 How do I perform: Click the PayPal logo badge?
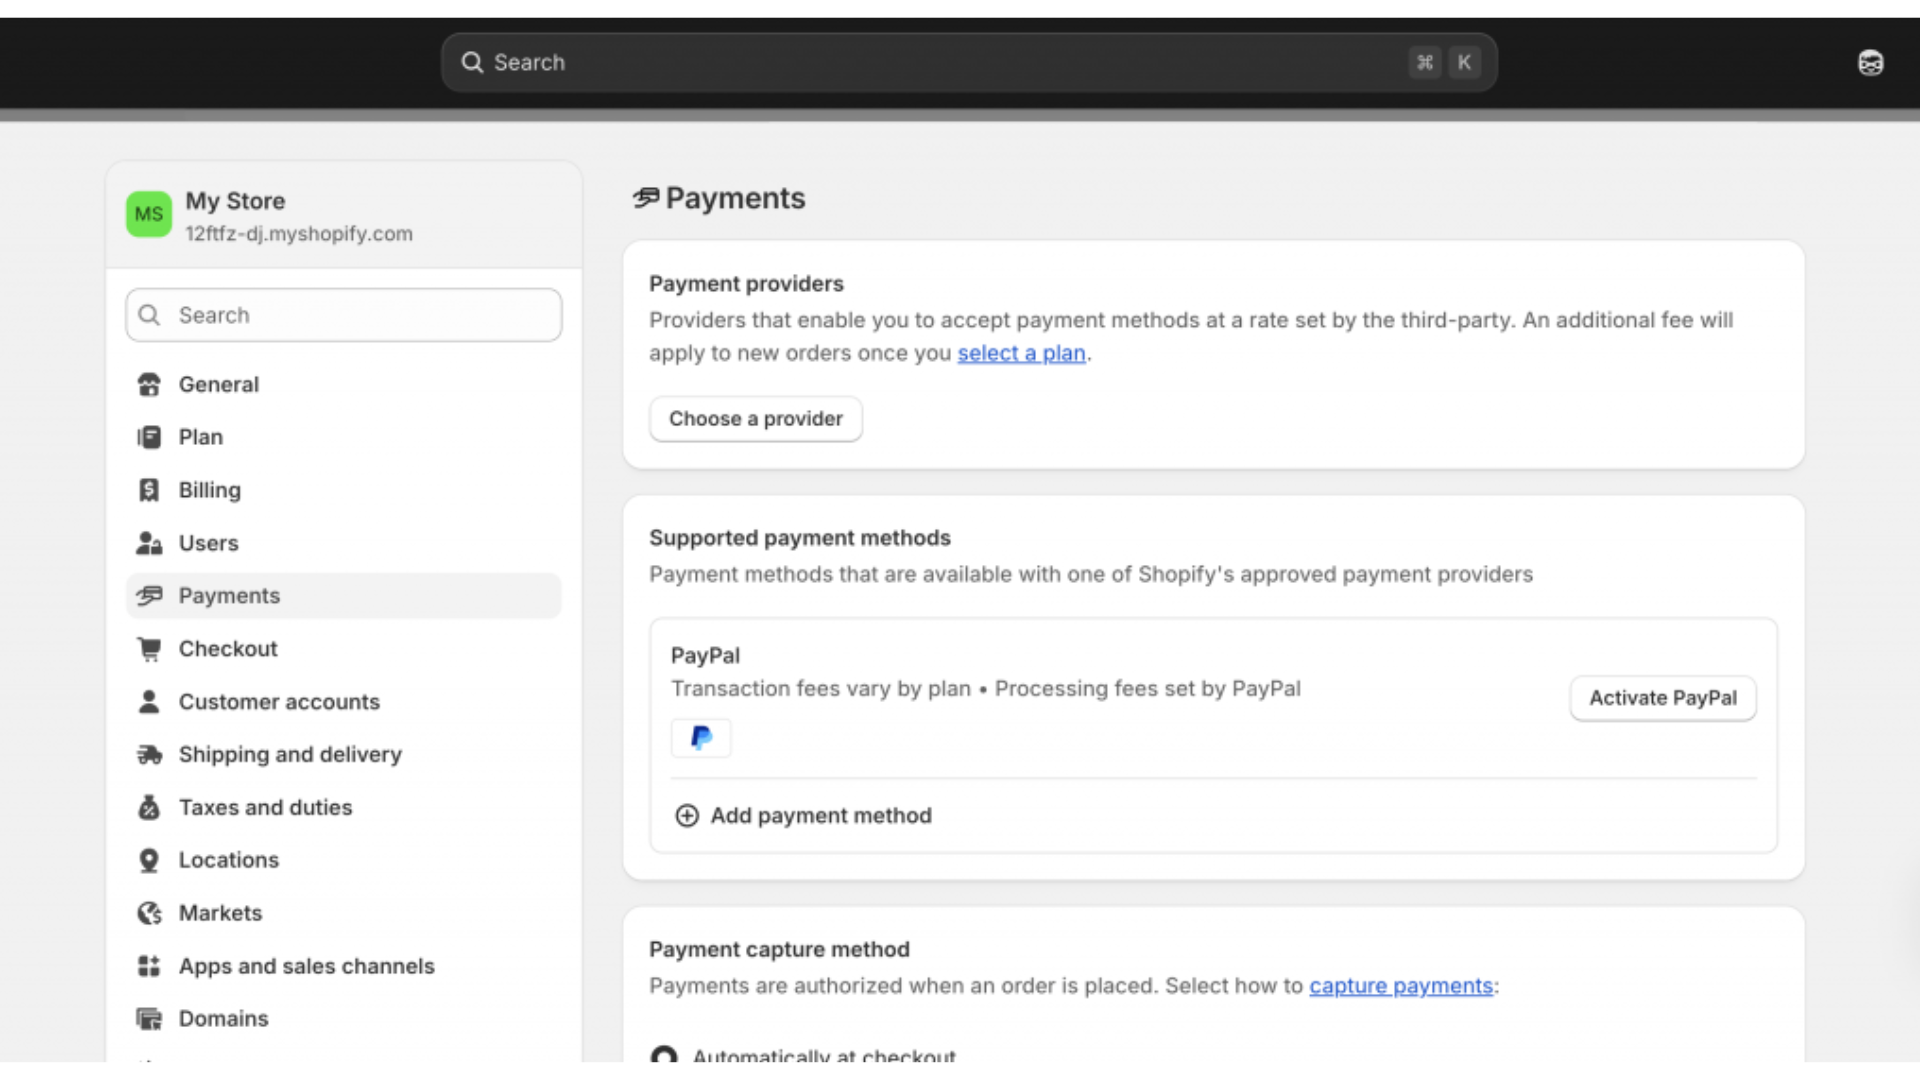(x=701, y=738)
